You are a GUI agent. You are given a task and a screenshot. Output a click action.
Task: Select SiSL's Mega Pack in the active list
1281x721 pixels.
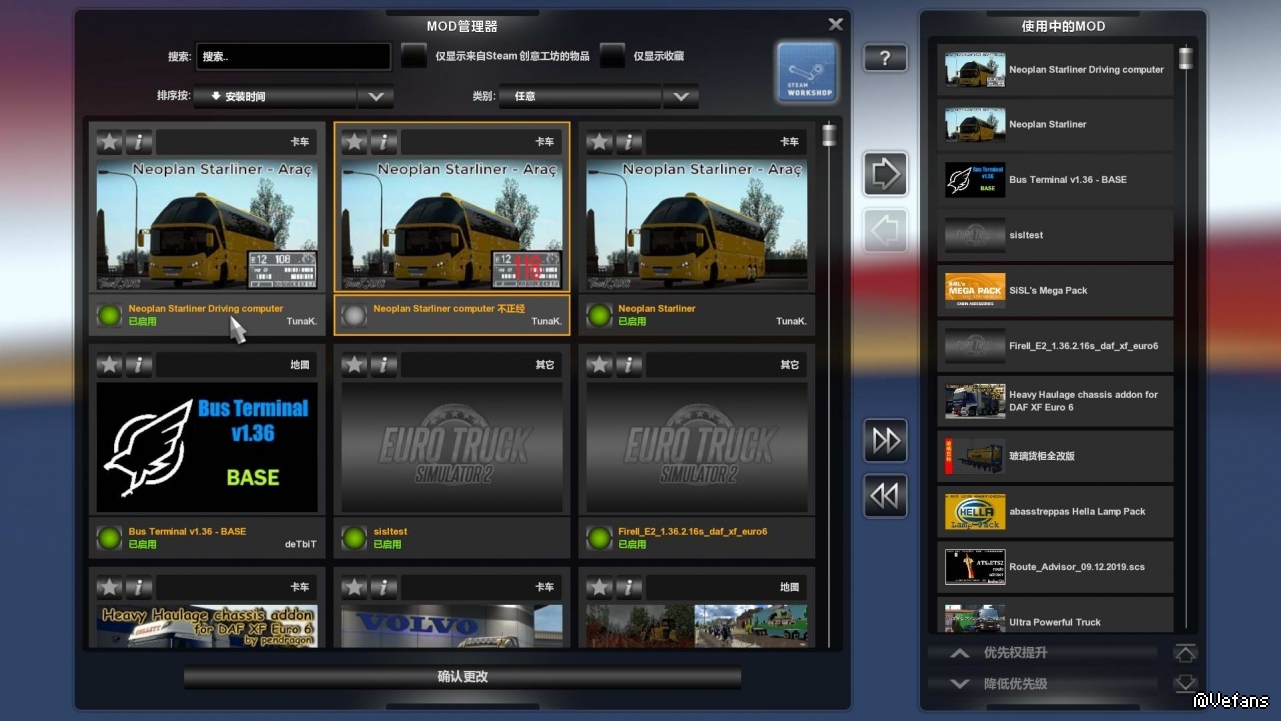[1055, 291]
